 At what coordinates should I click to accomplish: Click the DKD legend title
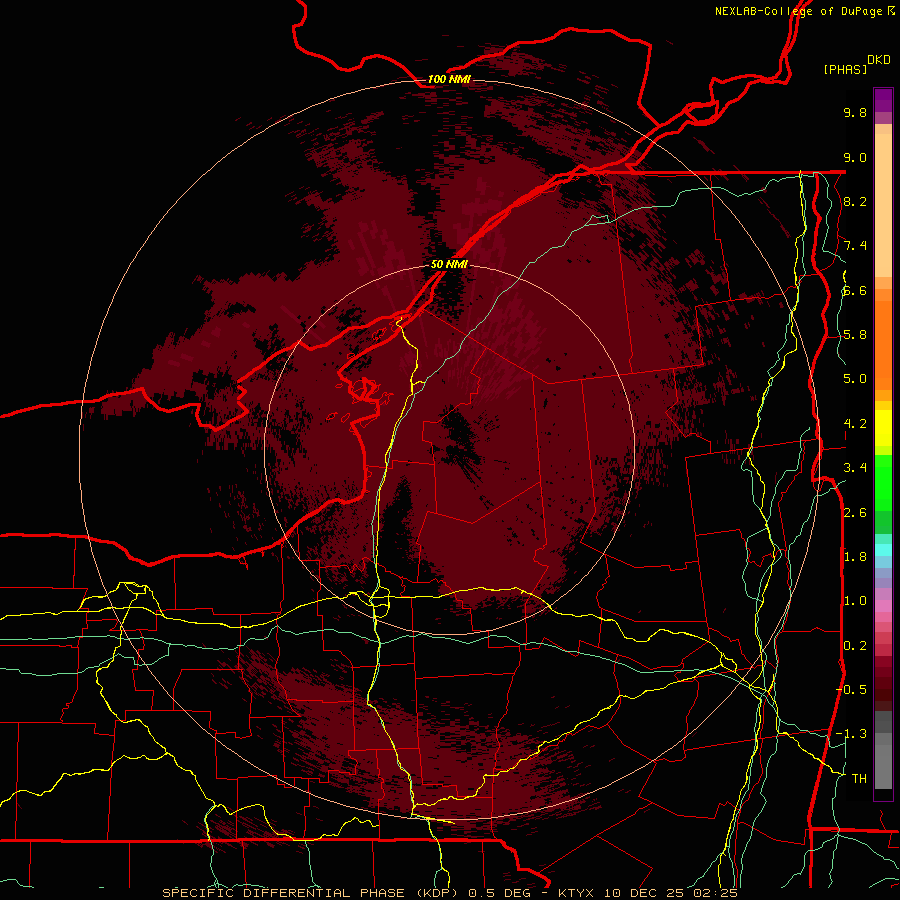(879, 60)
